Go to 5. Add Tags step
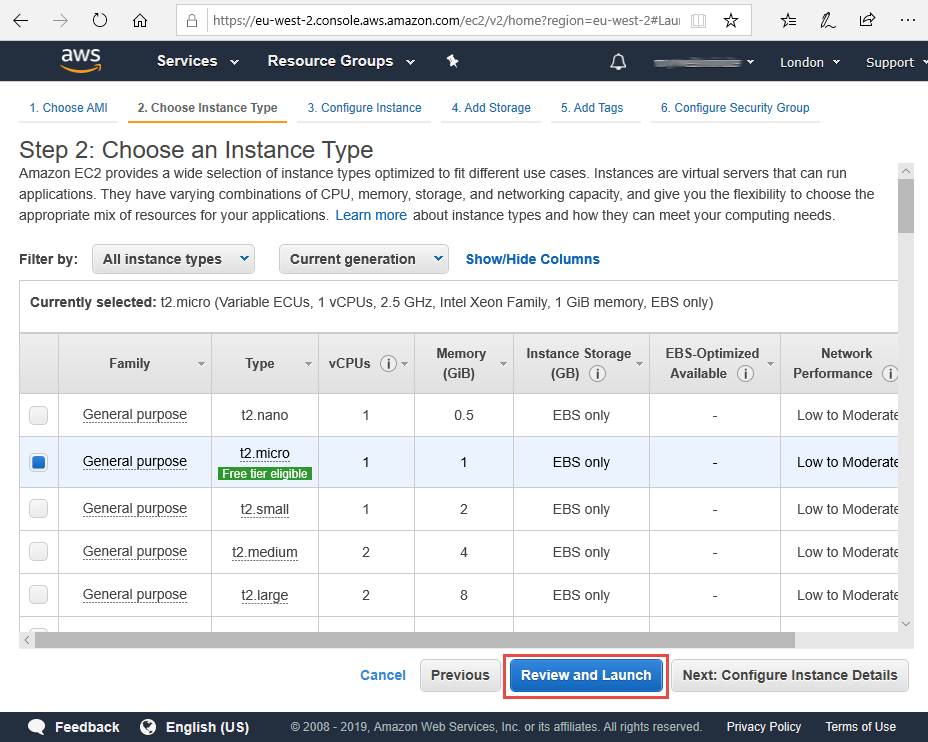The width and height of the screenshot is (928, 742). click(592, 108)
